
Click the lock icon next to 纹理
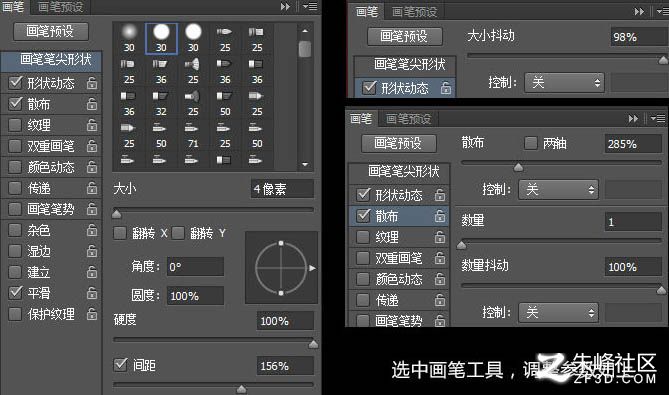coord(92,125)
